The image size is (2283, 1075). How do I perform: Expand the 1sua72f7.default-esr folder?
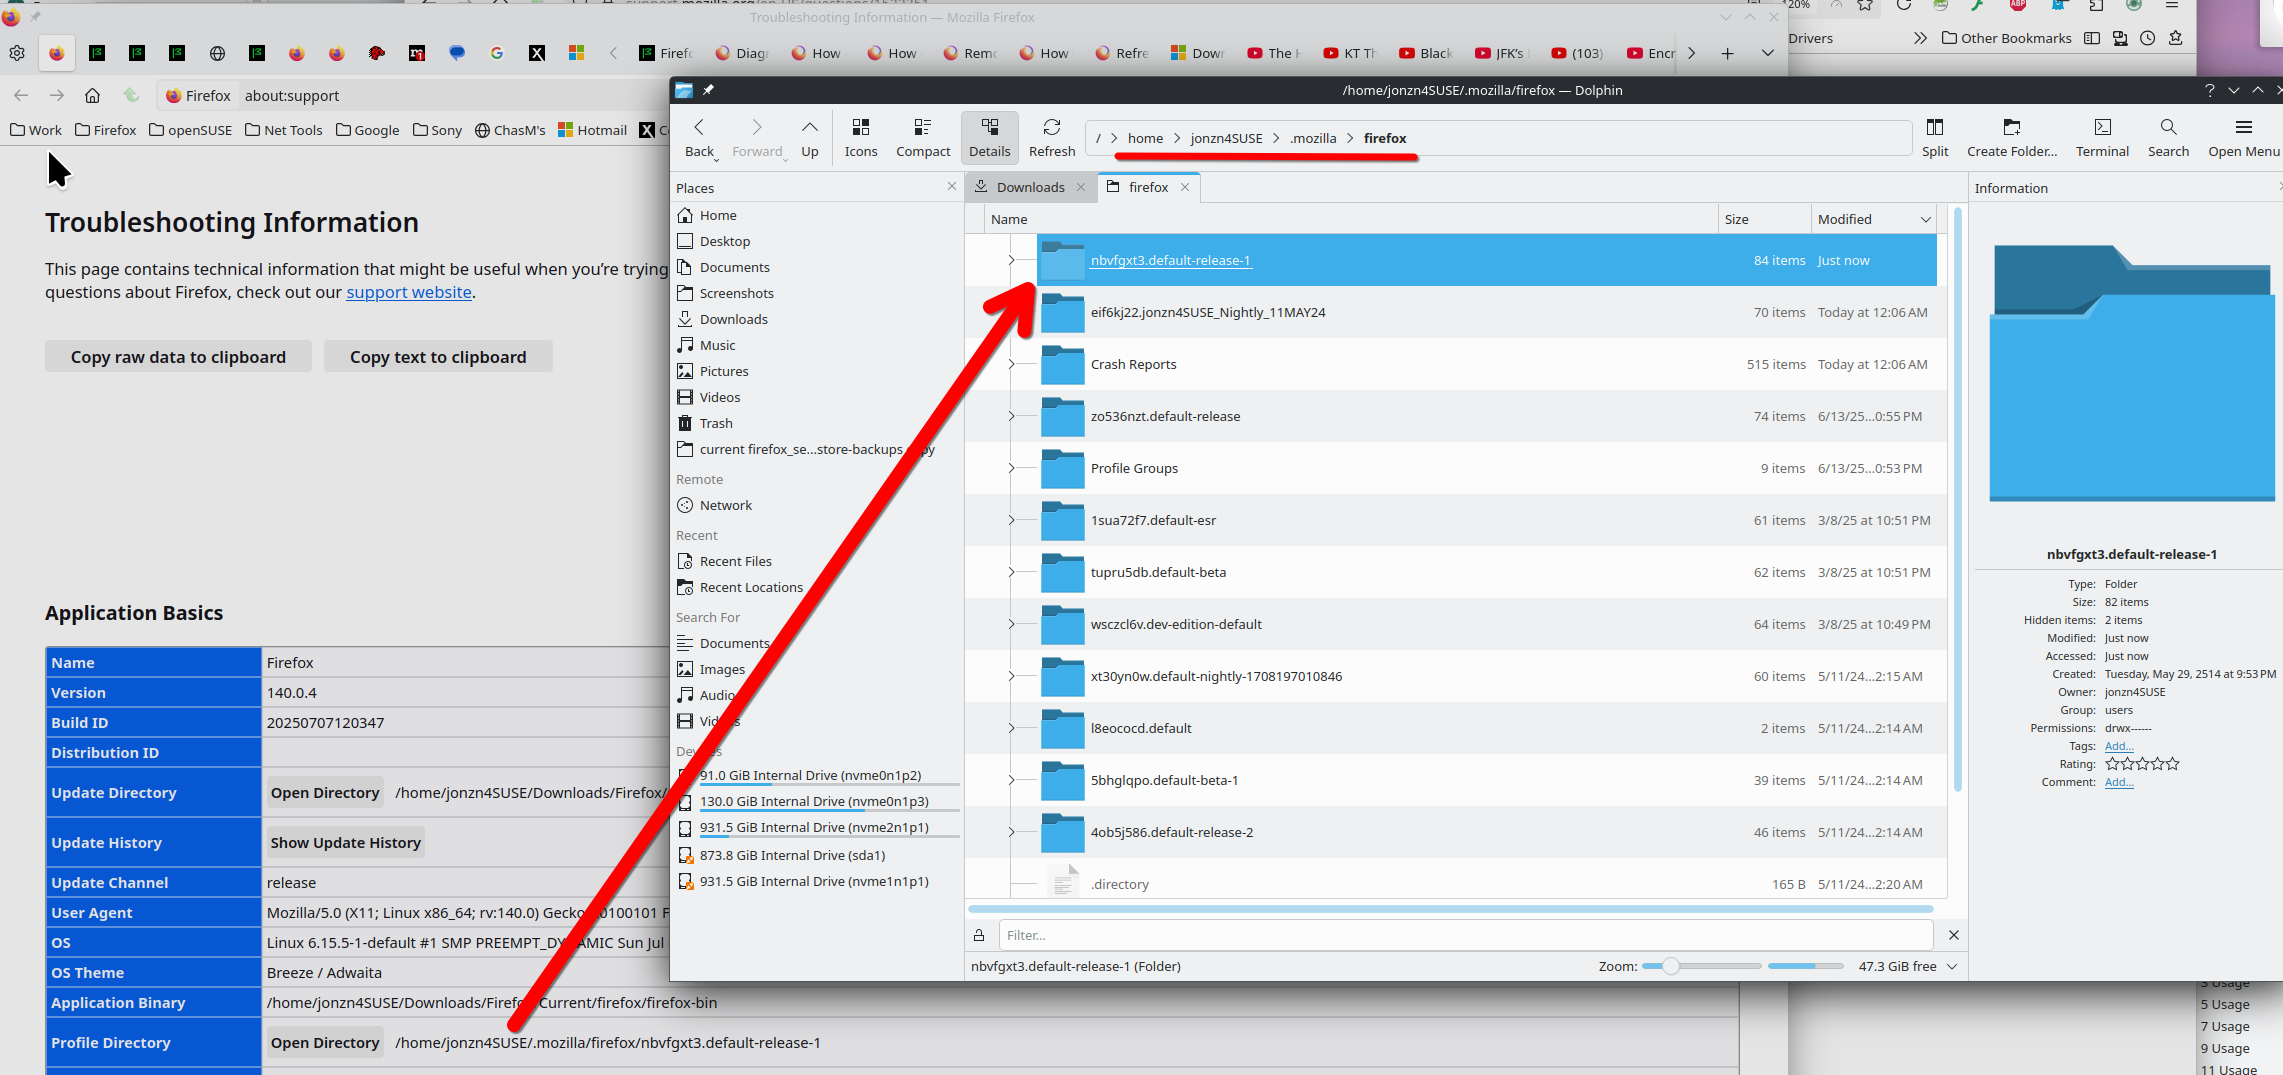point(1011,520)
